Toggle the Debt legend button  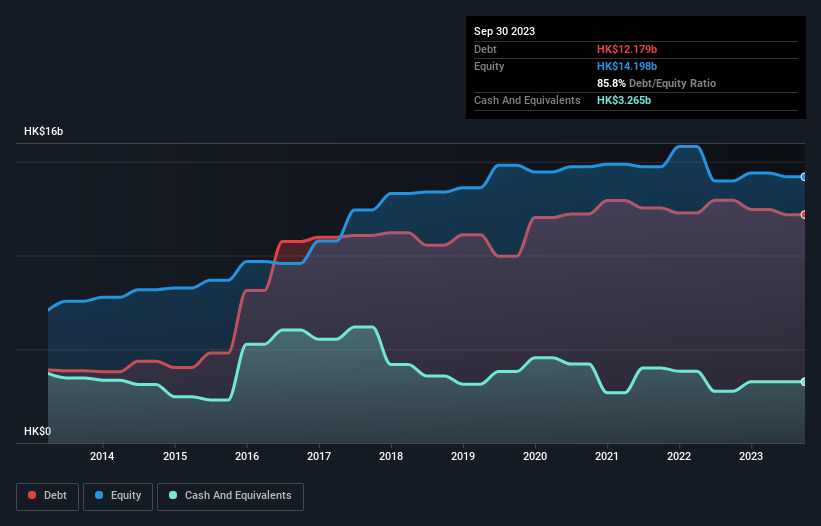click(x=47, y=496)
